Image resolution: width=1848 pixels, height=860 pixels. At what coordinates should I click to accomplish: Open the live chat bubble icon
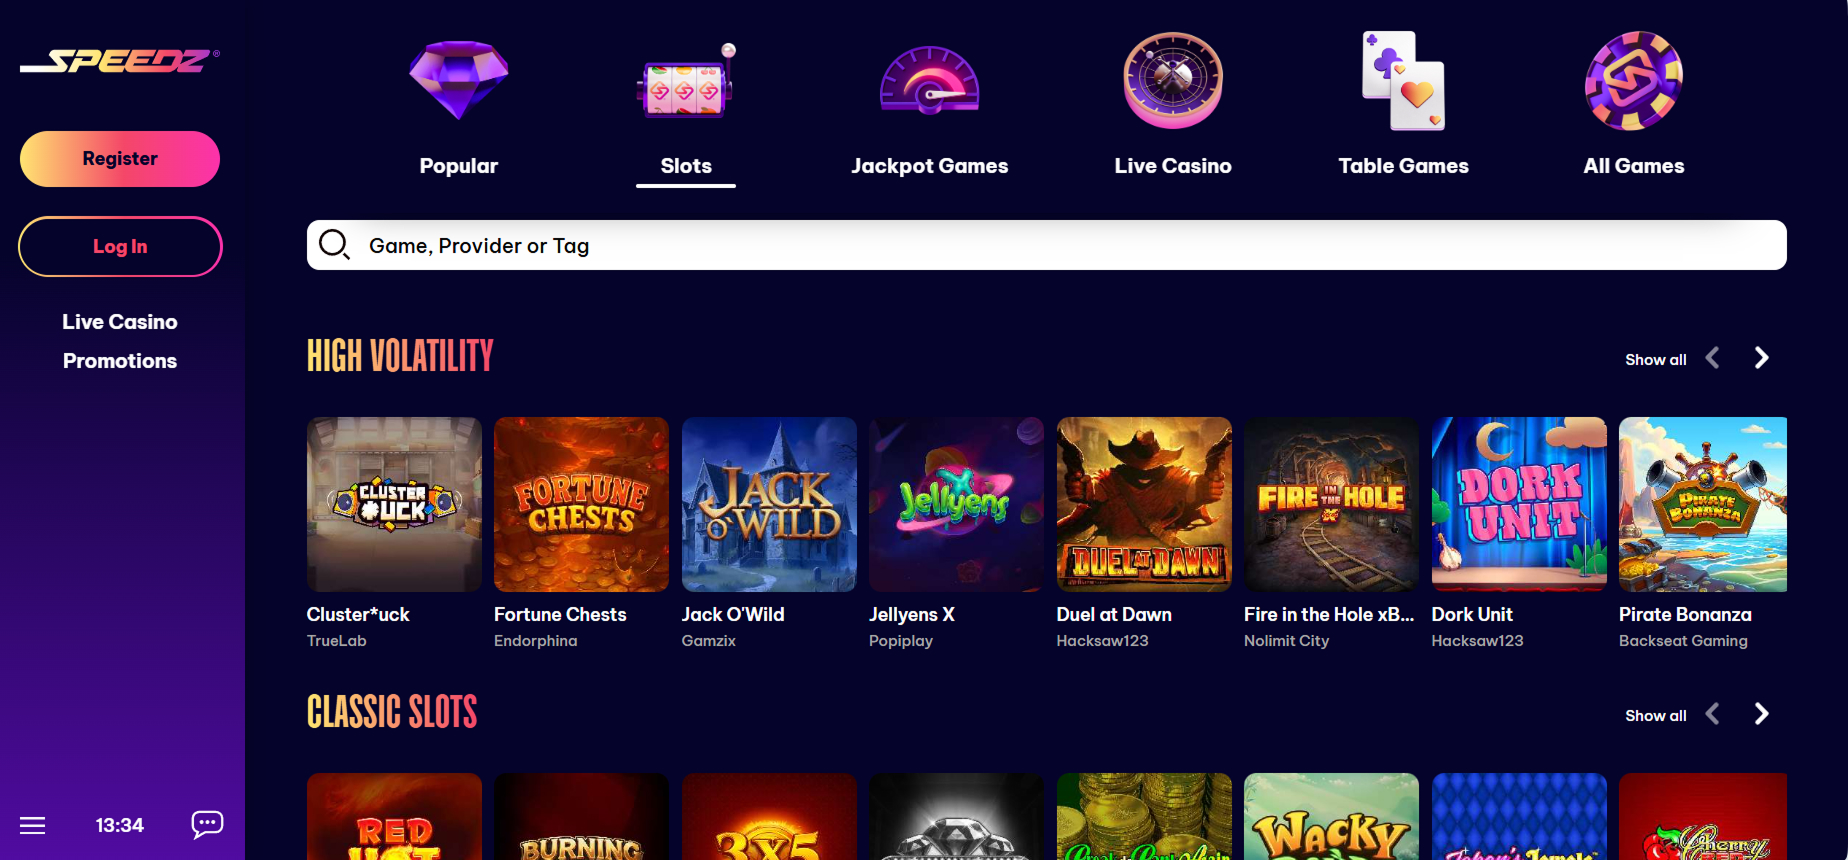(x=207, y=824)
